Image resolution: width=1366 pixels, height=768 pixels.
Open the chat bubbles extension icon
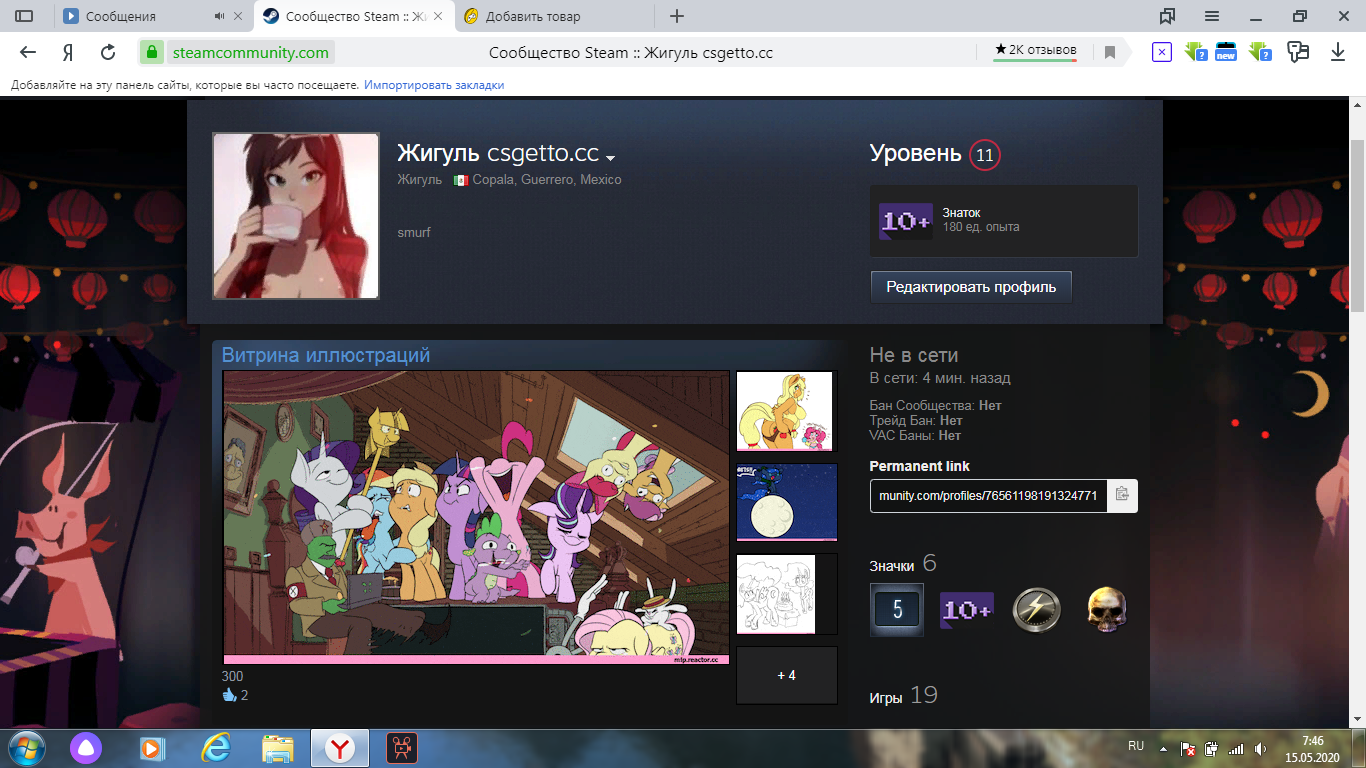pos(1298,52)
